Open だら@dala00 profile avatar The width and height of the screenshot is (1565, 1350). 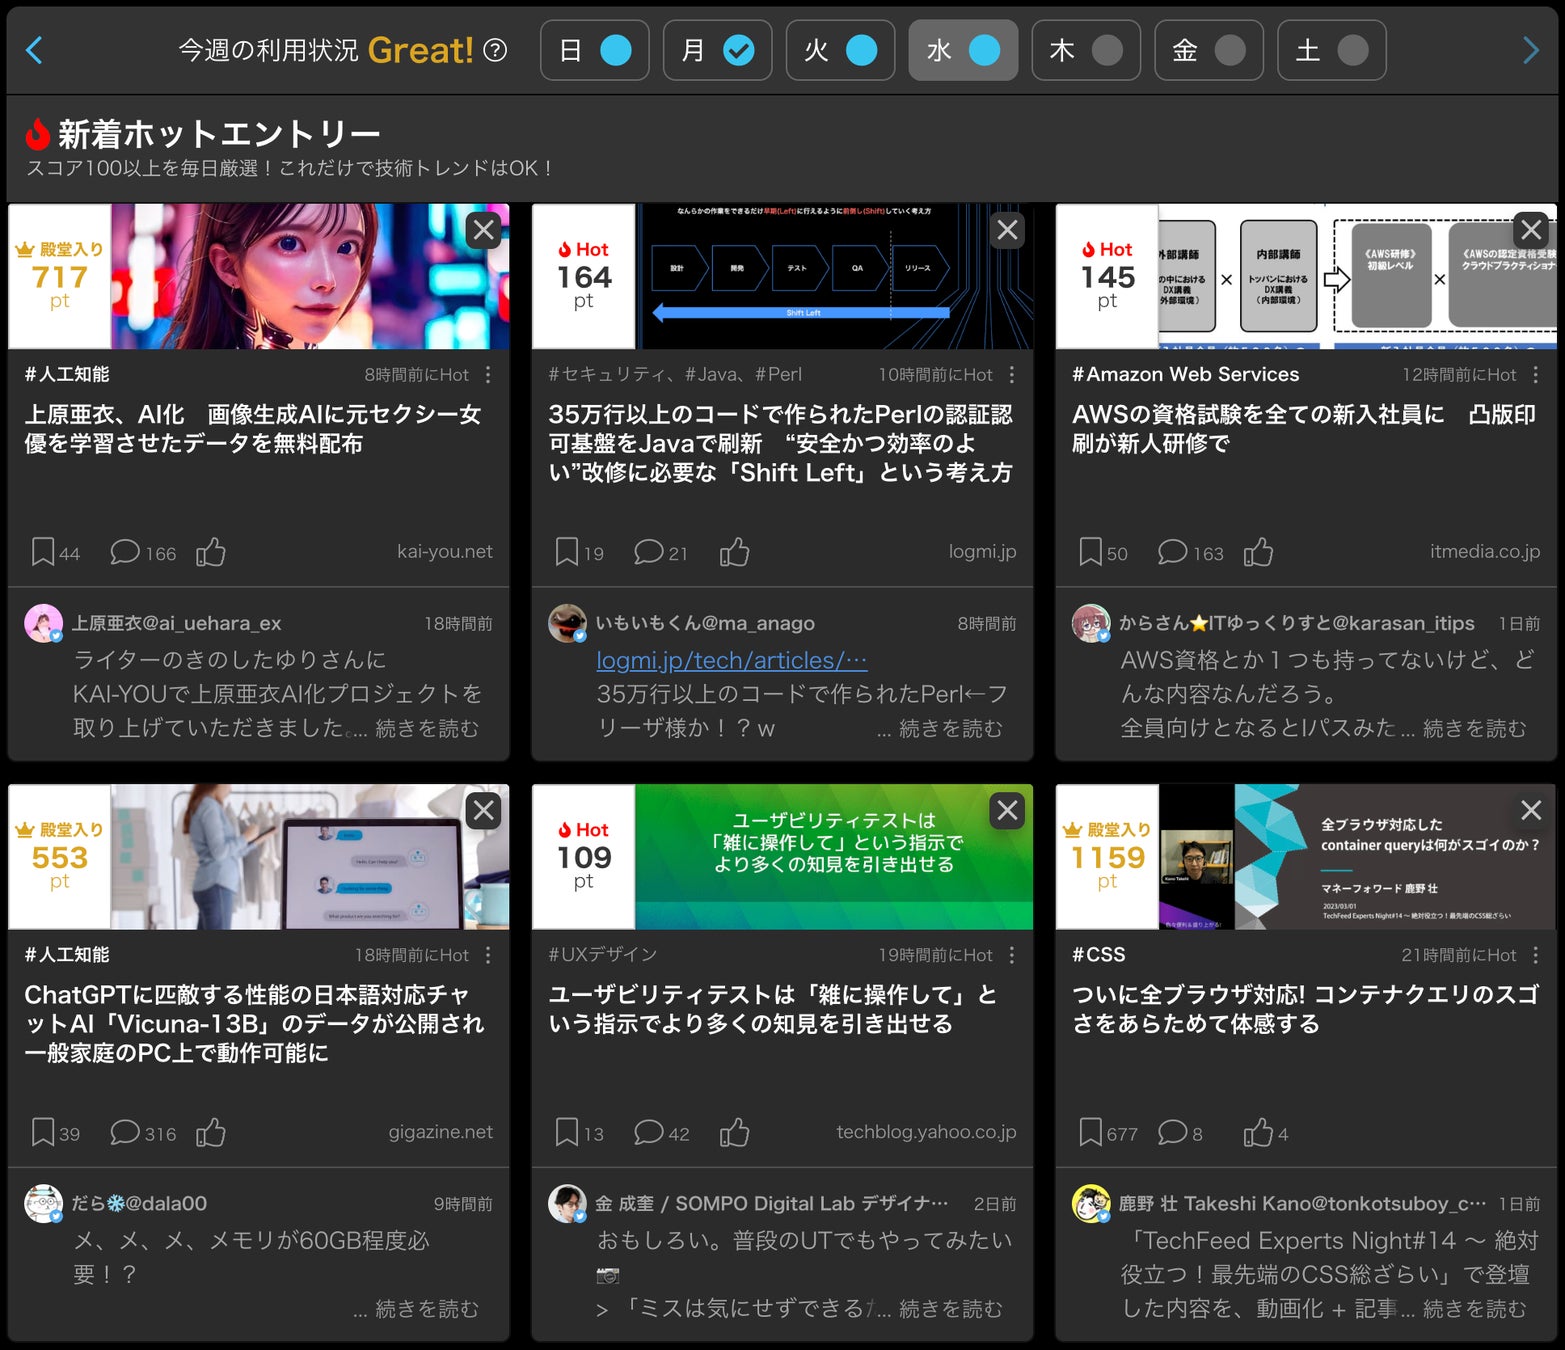point(43,1203)
